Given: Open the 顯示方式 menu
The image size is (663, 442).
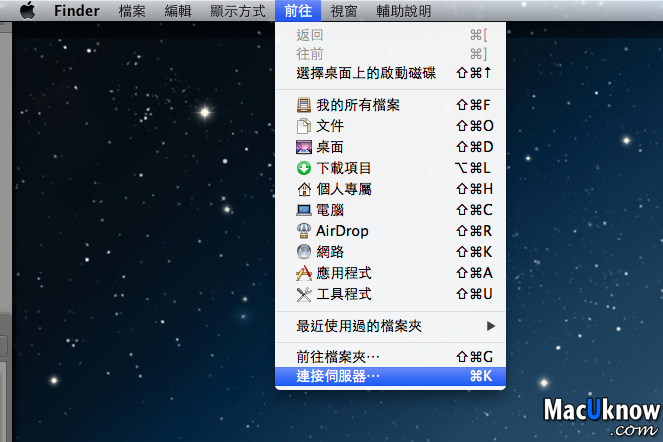Looking at the screenshot, I should (237, 11).
